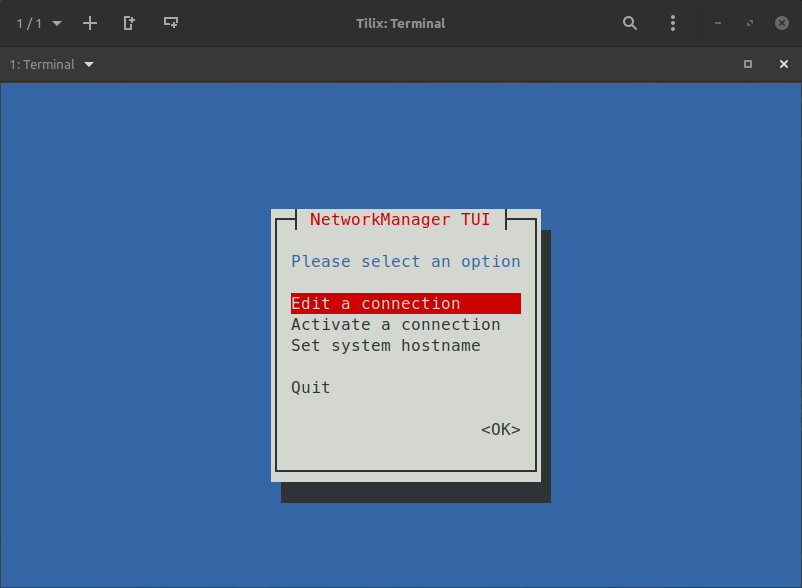
Task: Minimize the Tilix window
Action: [x=717, y=23]
